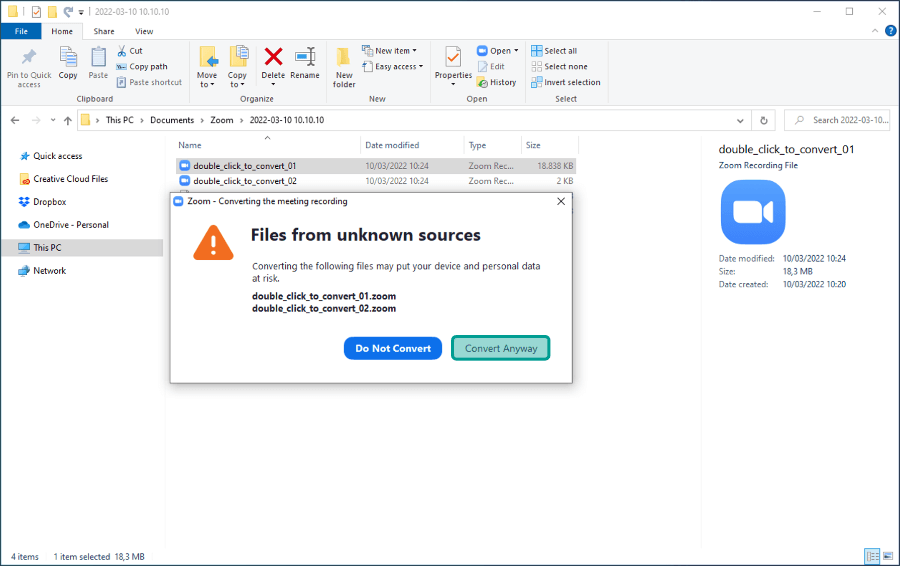
Task: Select This PC in the navigation pane
Action: click(82, 248)
